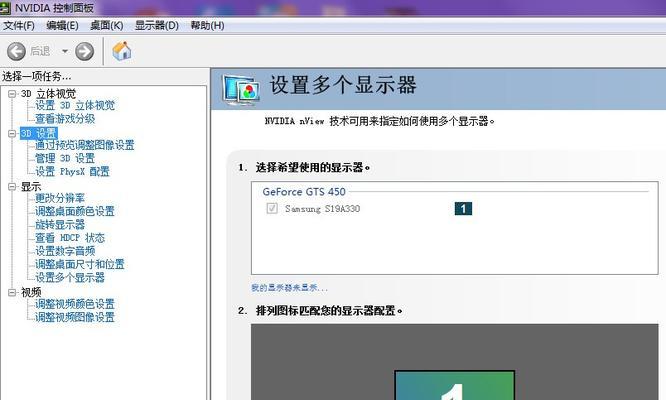This screenshot has height=400, width=666.
Task: Select the 显示 category label
Action: pyautogui.click(x=31, y=186)
